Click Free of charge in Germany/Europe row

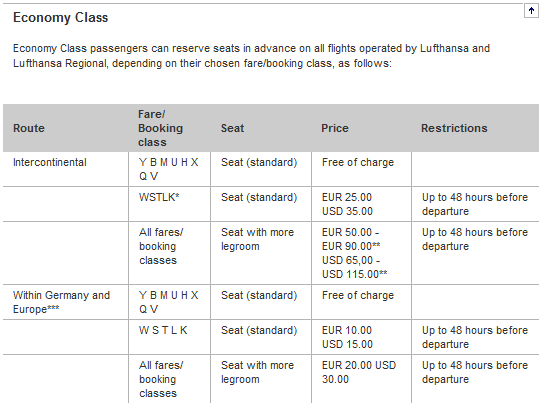pyautogui.click(x=358, y=296)
